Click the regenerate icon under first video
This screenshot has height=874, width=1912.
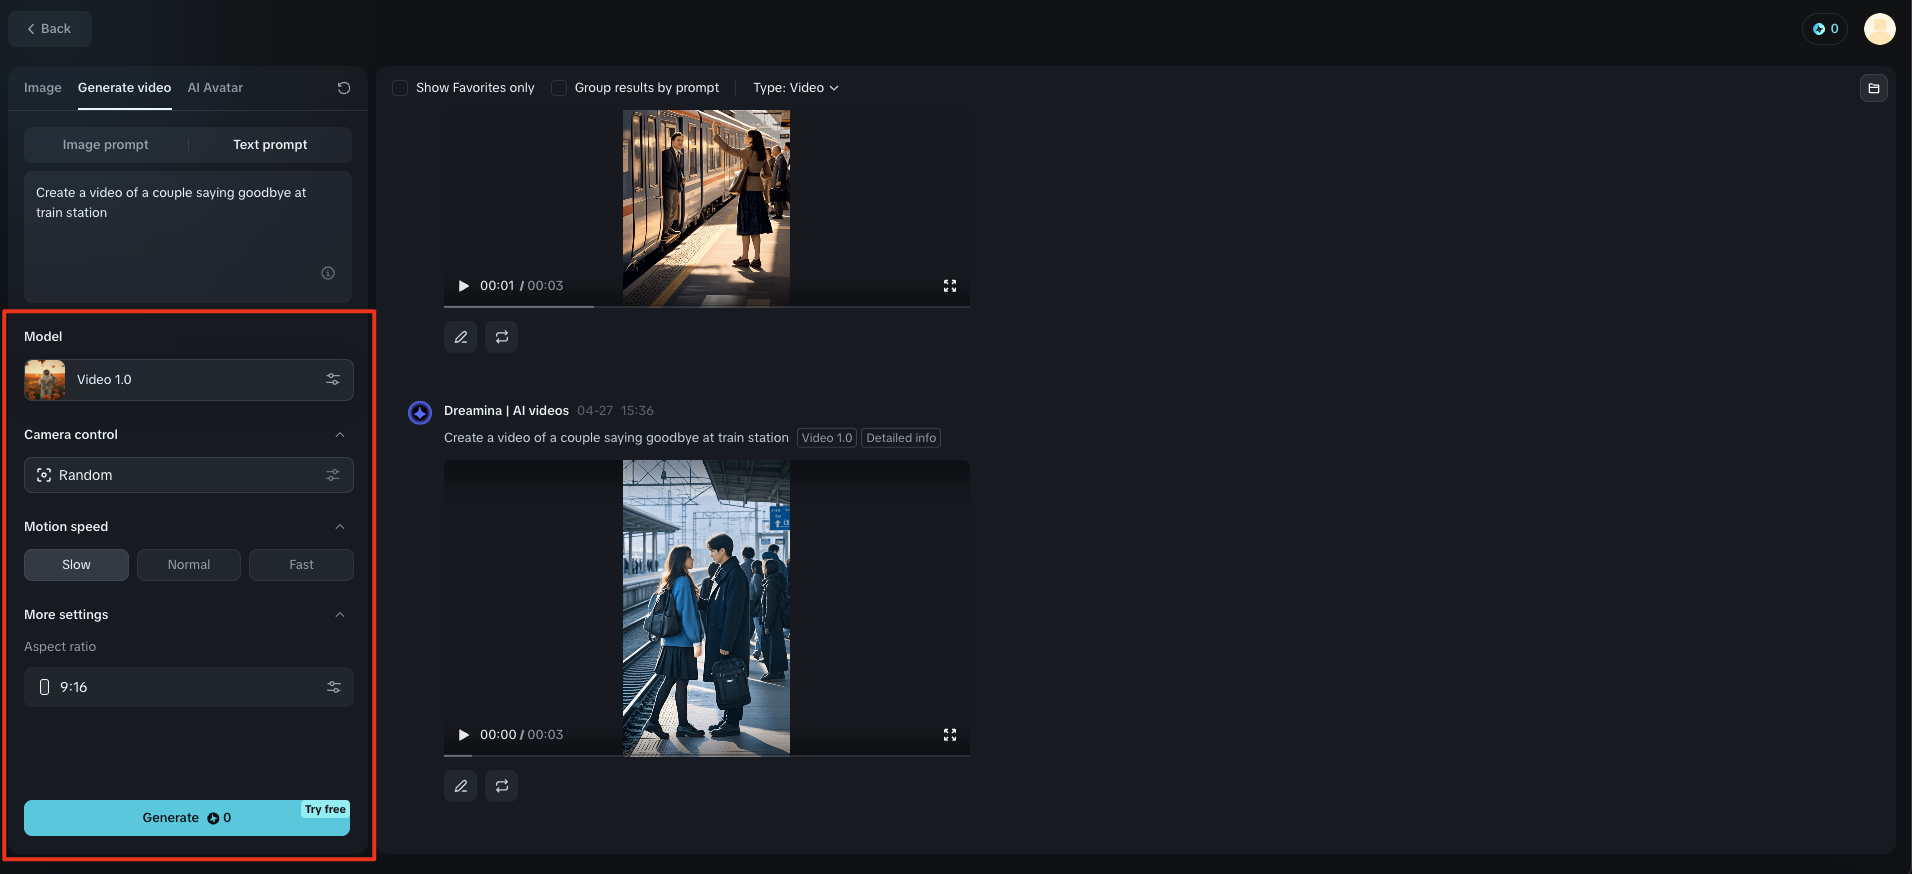(502, 337)
